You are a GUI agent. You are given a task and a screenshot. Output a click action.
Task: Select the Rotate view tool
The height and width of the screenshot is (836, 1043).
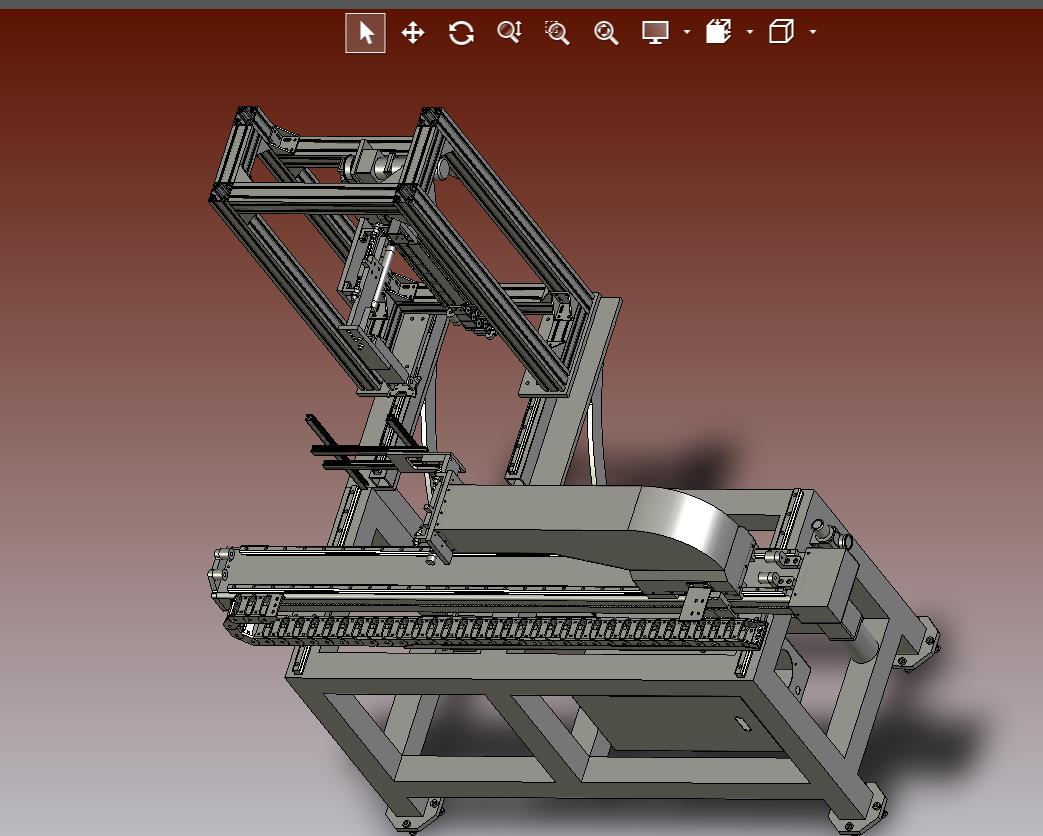pos(461,33)
